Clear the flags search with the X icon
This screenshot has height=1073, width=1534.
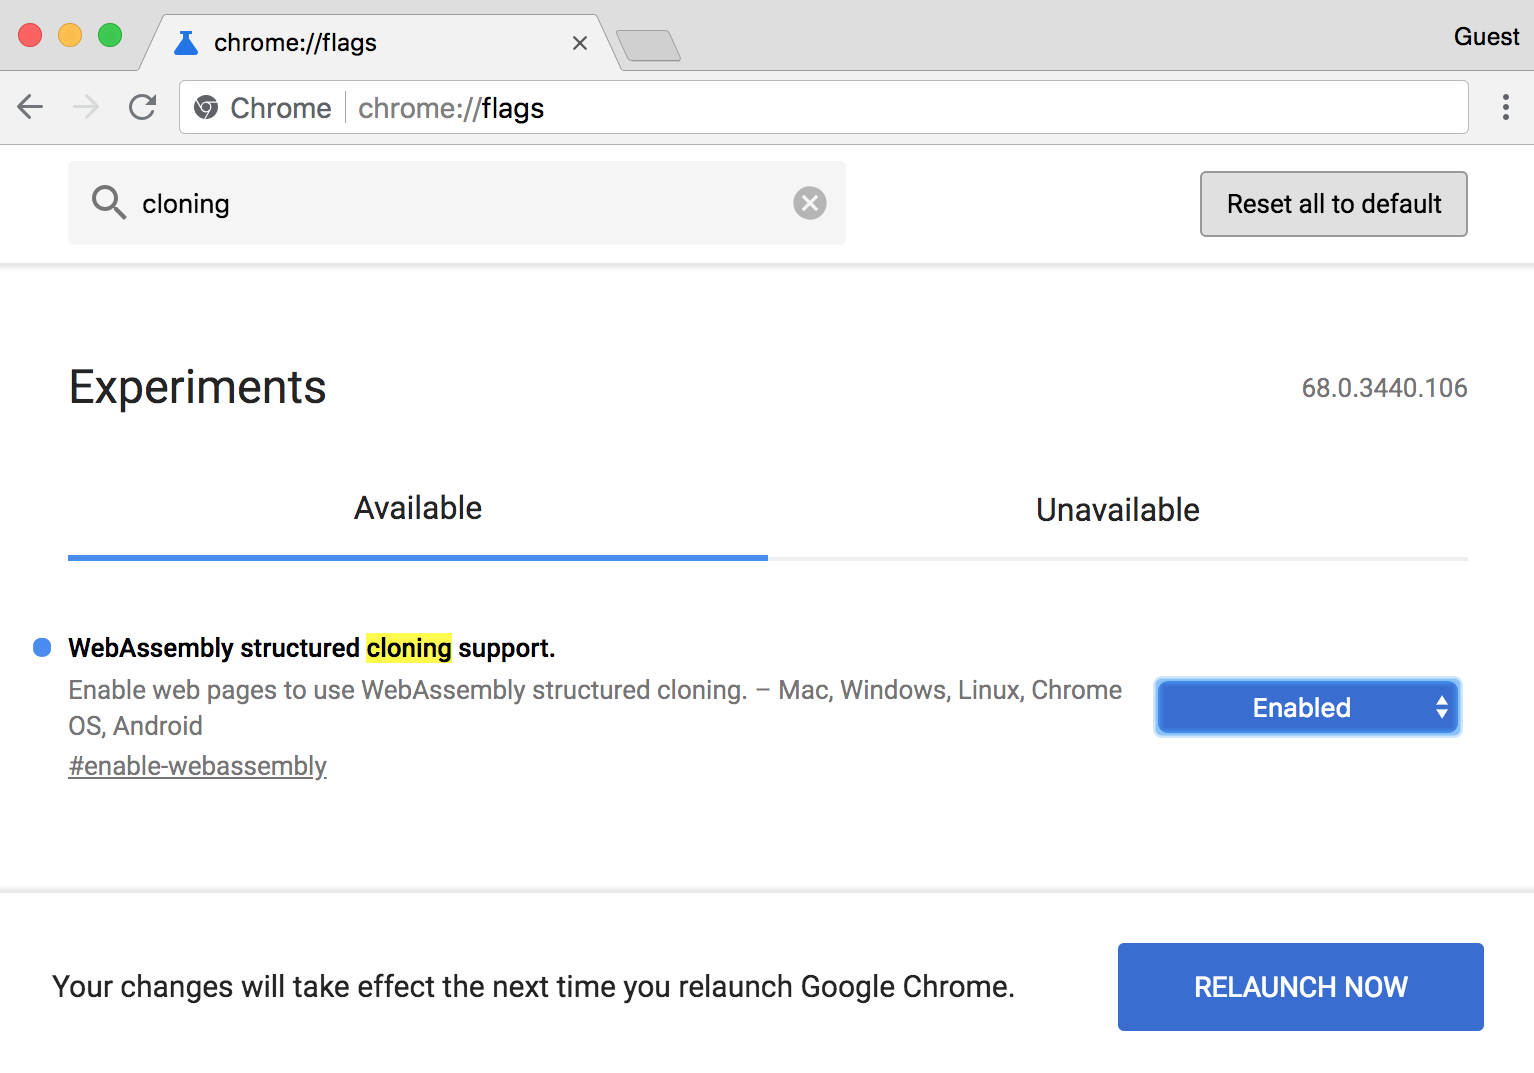click(x=810, y=203)
